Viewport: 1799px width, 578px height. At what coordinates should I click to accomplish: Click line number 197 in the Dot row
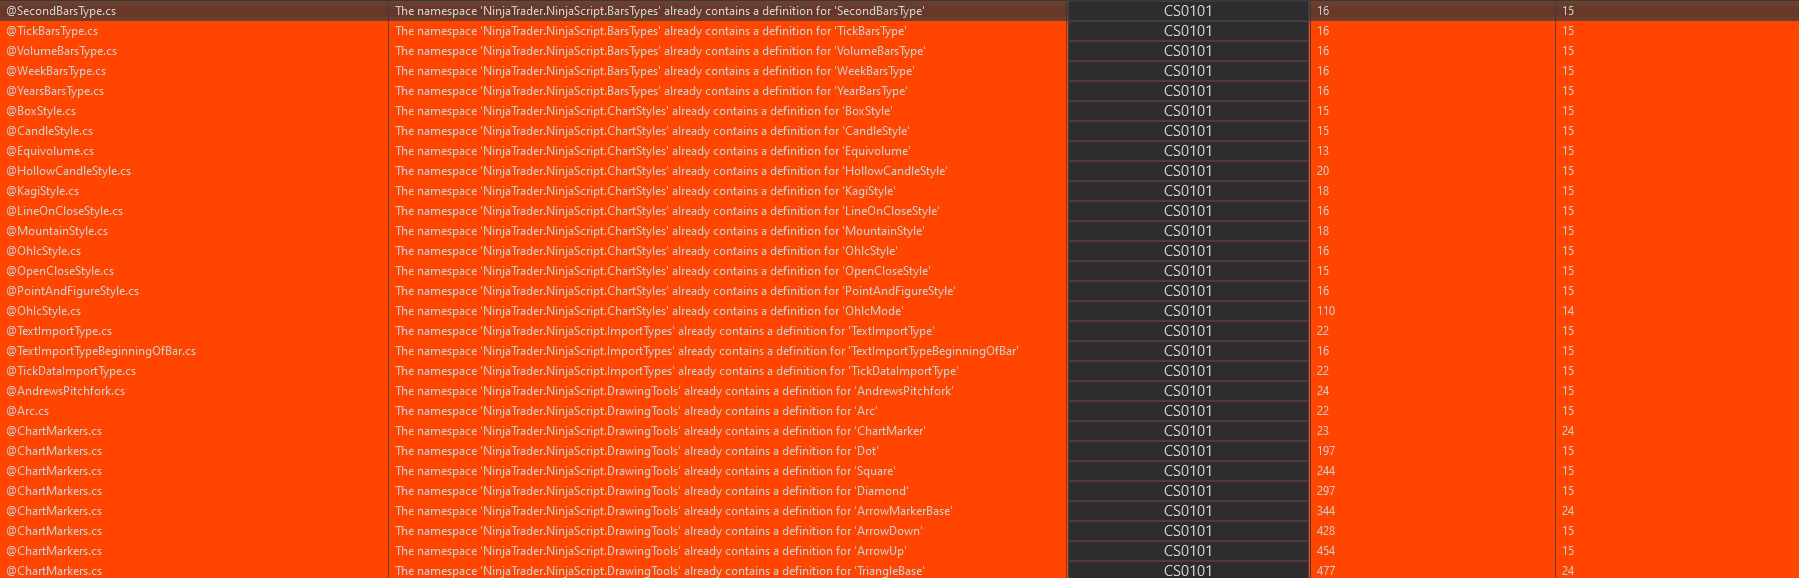point(1326,451)
